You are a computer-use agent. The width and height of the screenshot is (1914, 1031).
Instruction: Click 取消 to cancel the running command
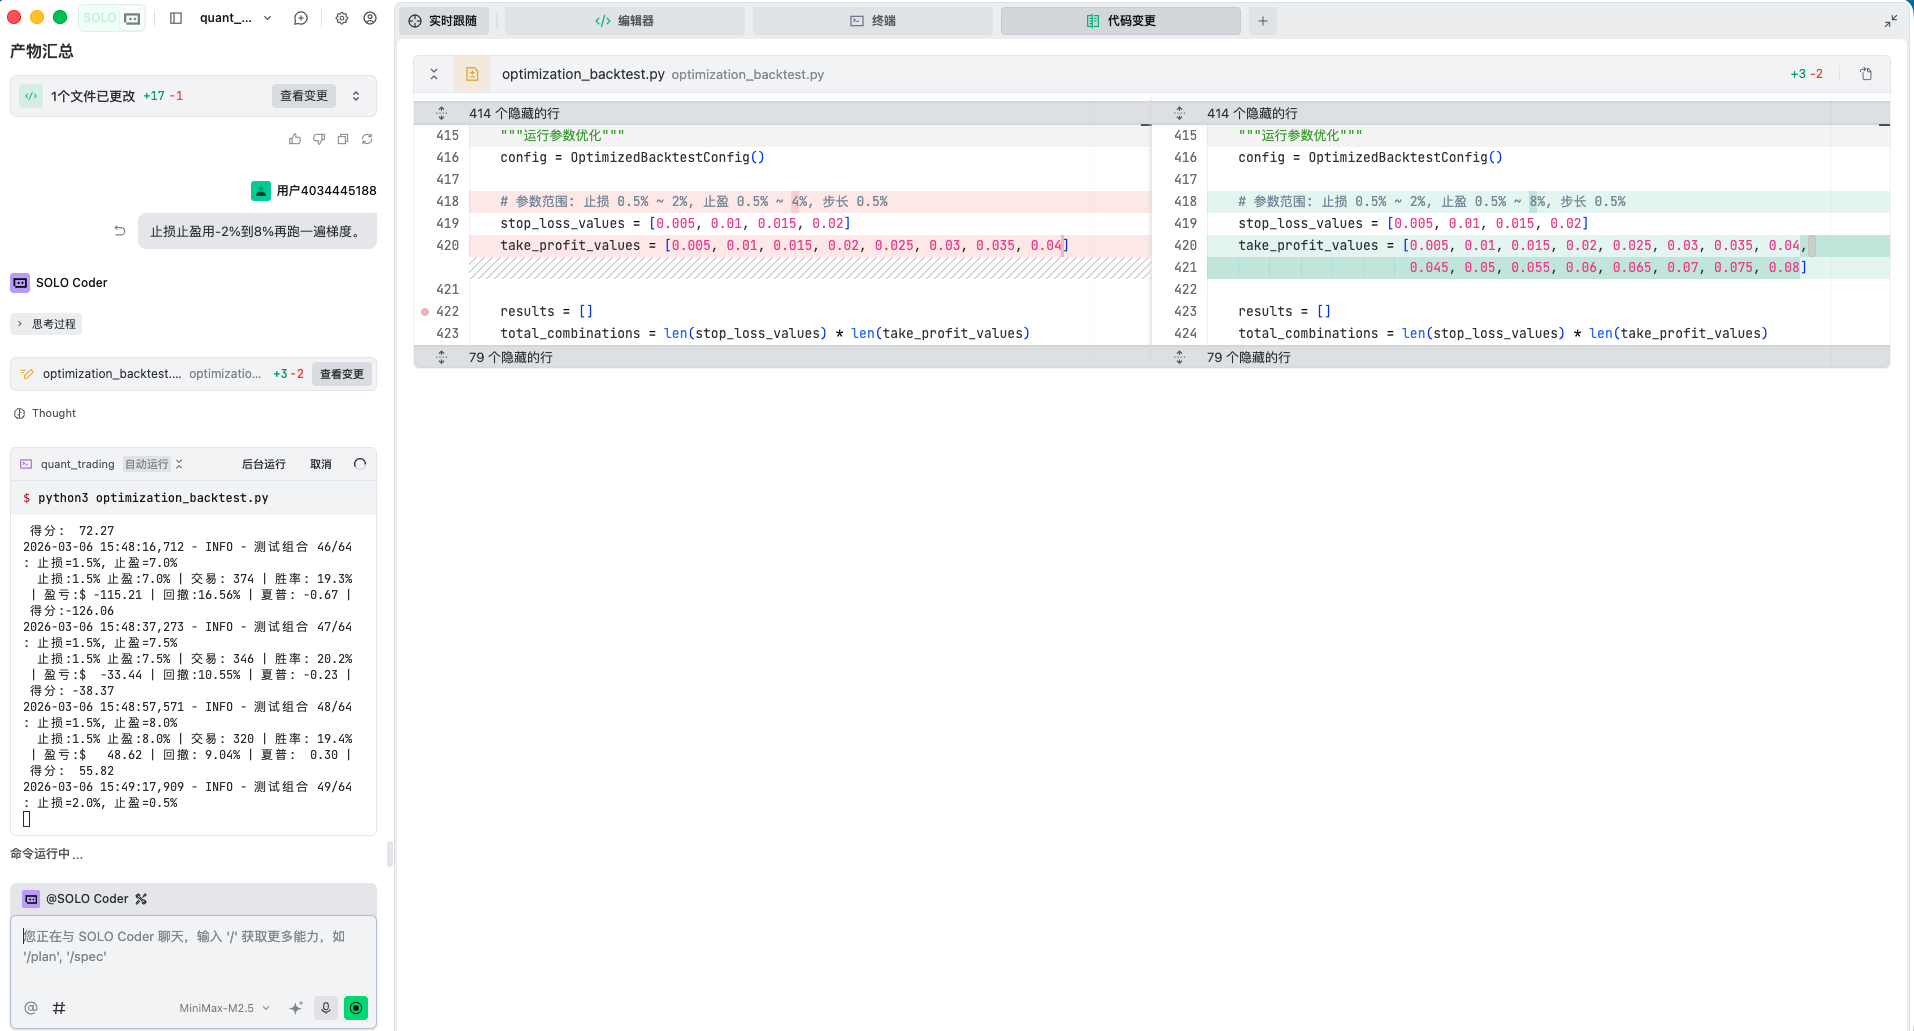320,464
